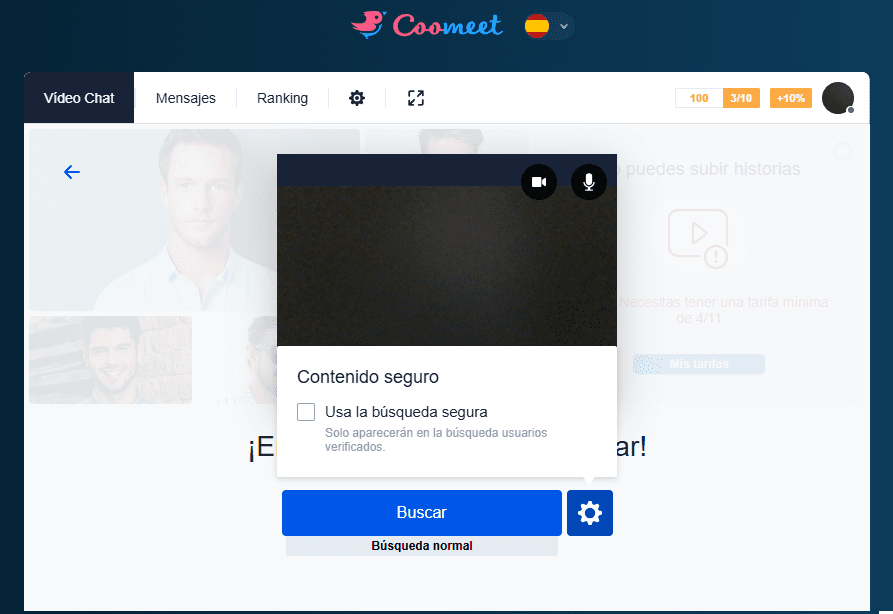This screenshot has width=893, height=614.
Task: Open the Búsqueda normal search mode selector
Action: [x=422, y=546]
